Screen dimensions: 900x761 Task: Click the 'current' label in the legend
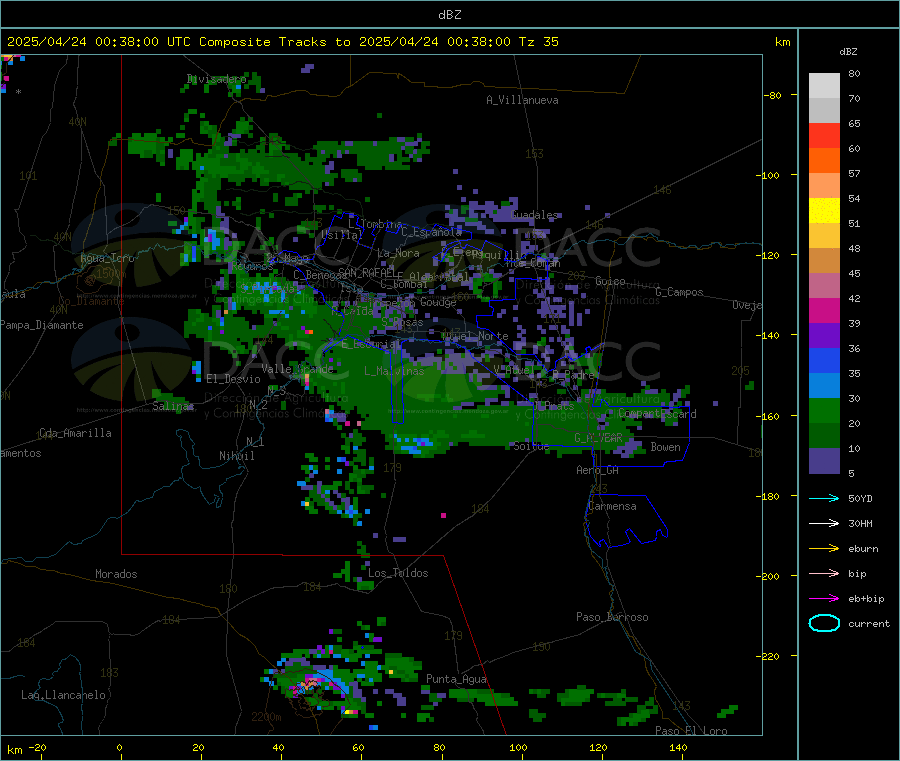tap(869, 623)
